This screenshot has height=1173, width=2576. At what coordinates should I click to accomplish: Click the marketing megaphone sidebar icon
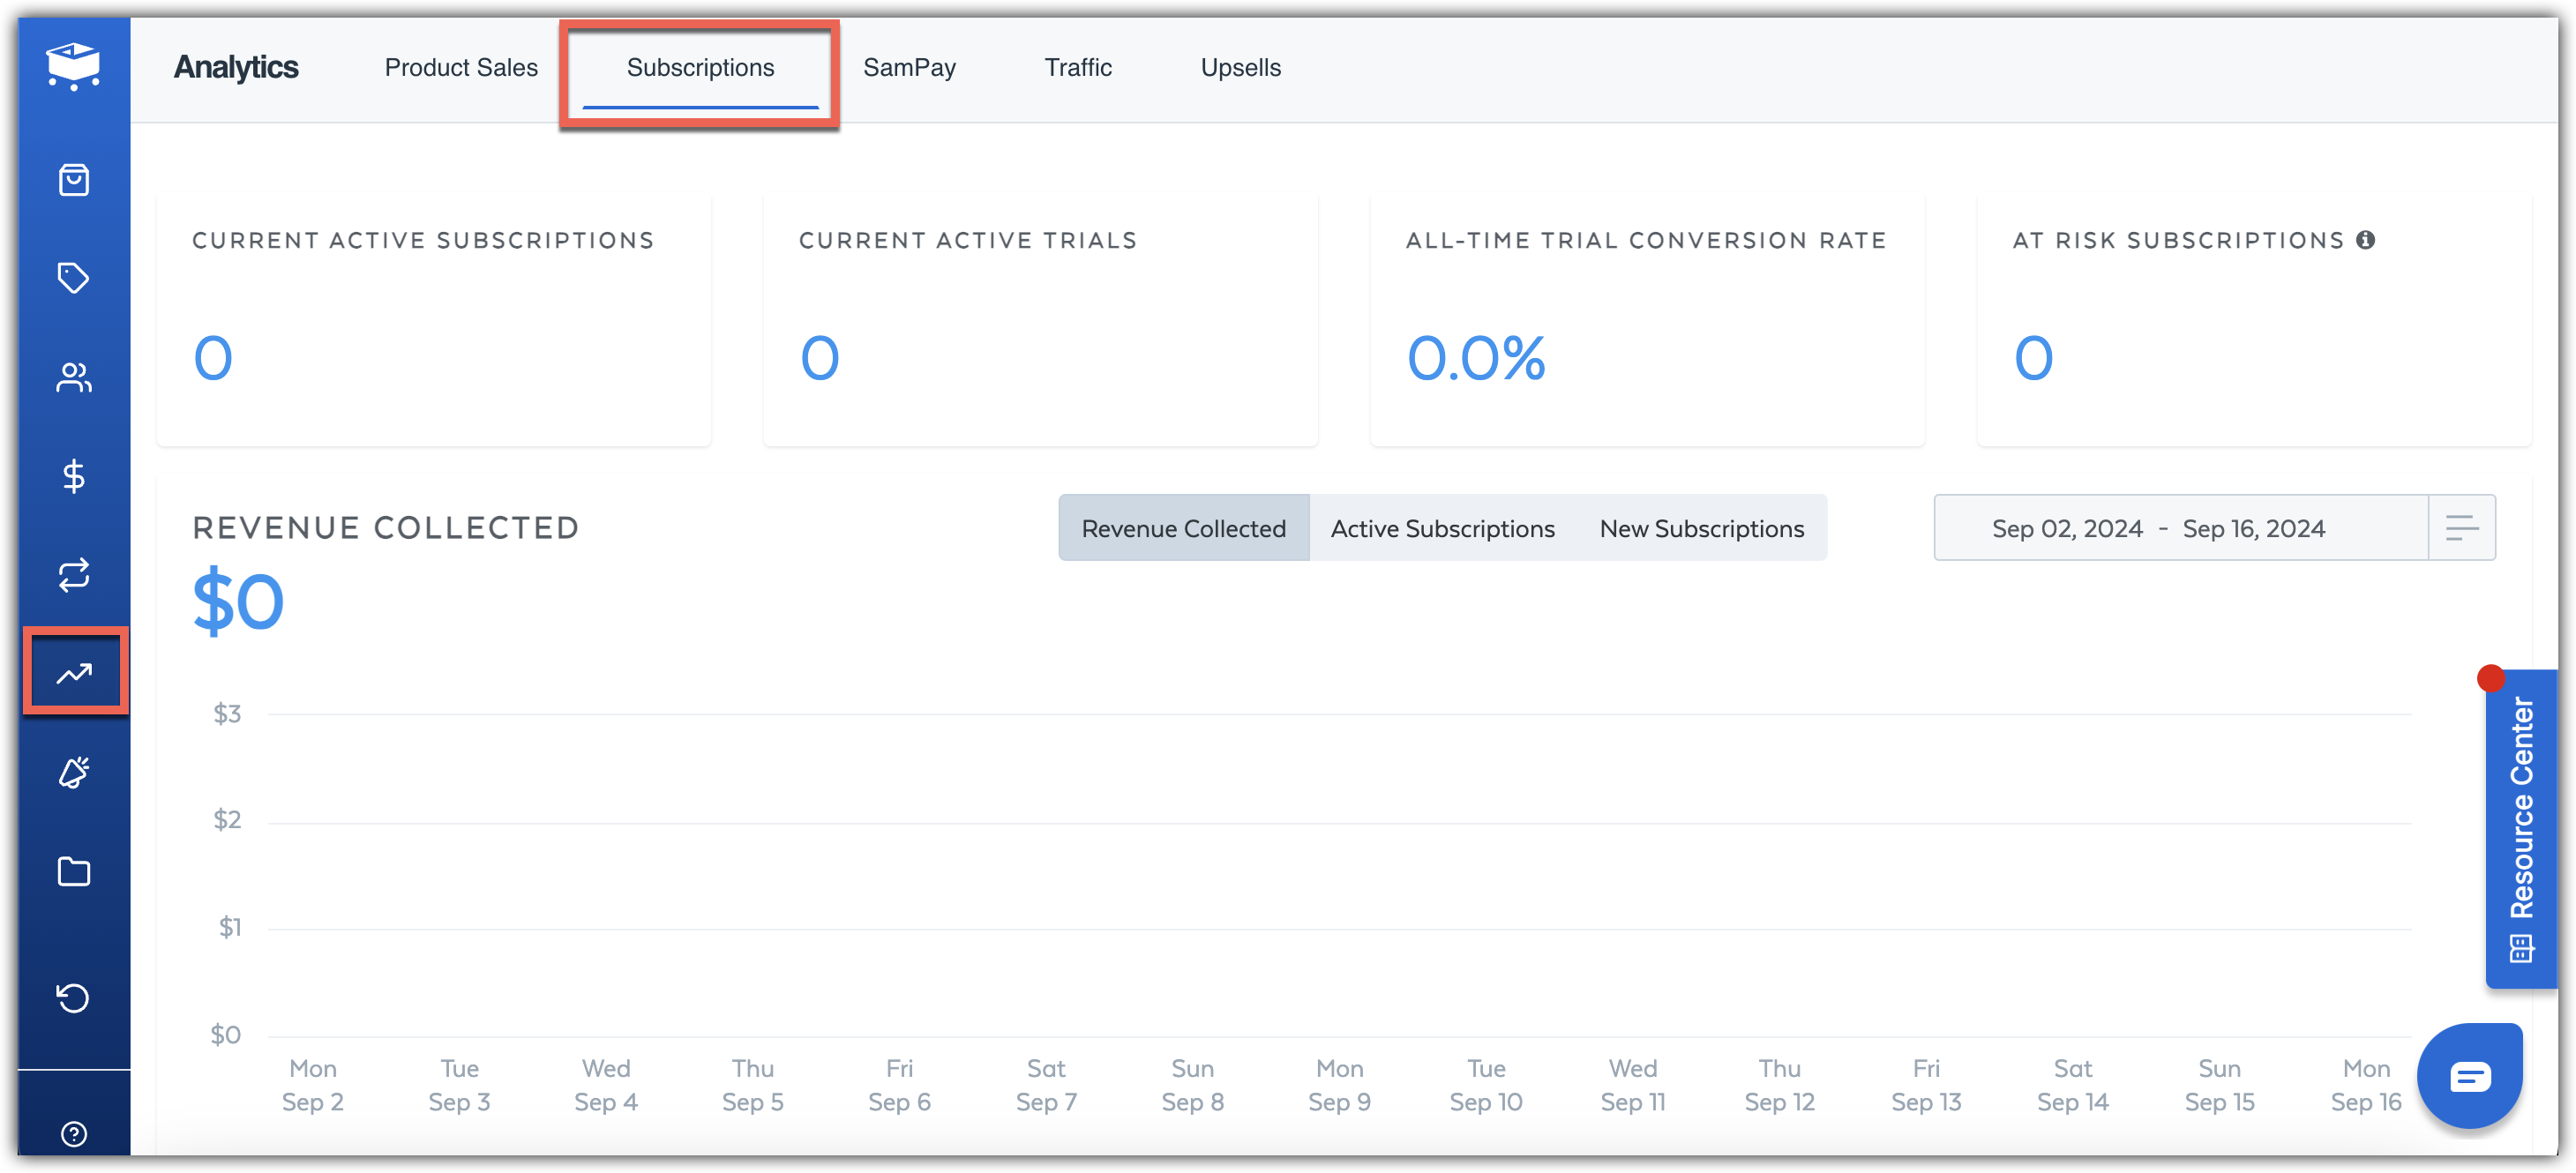tap(74, 772)
